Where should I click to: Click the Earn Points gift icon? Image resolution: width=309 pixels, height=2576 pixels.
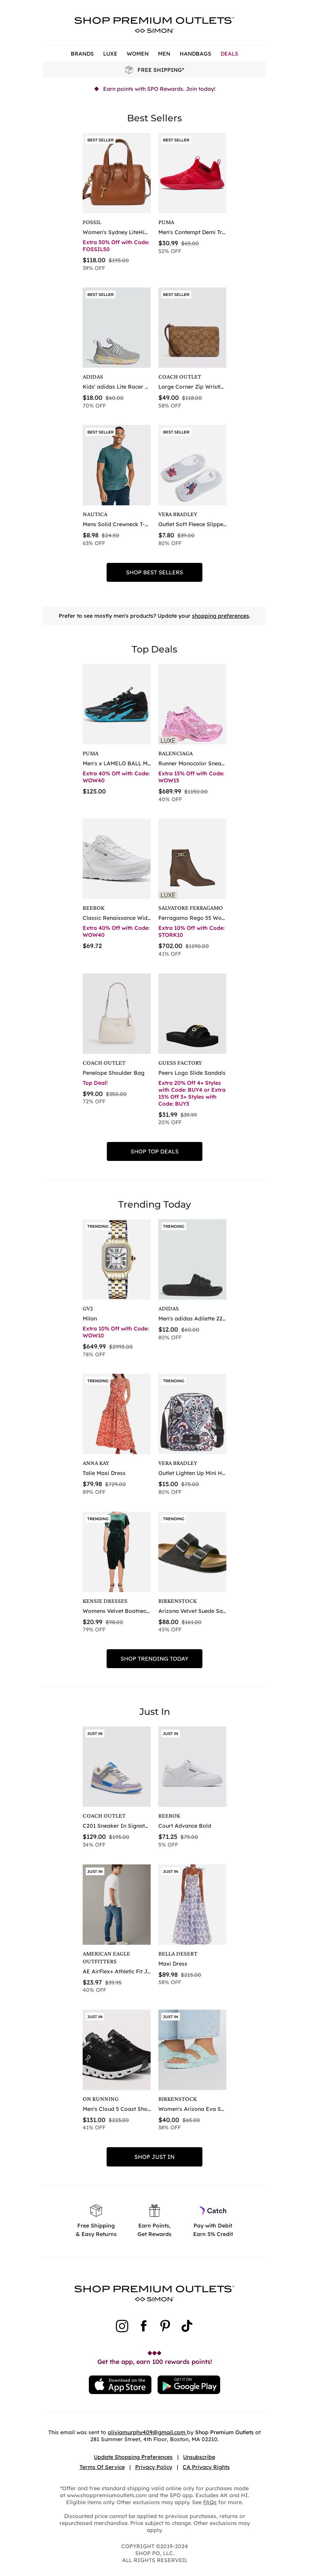[154, 2210]
